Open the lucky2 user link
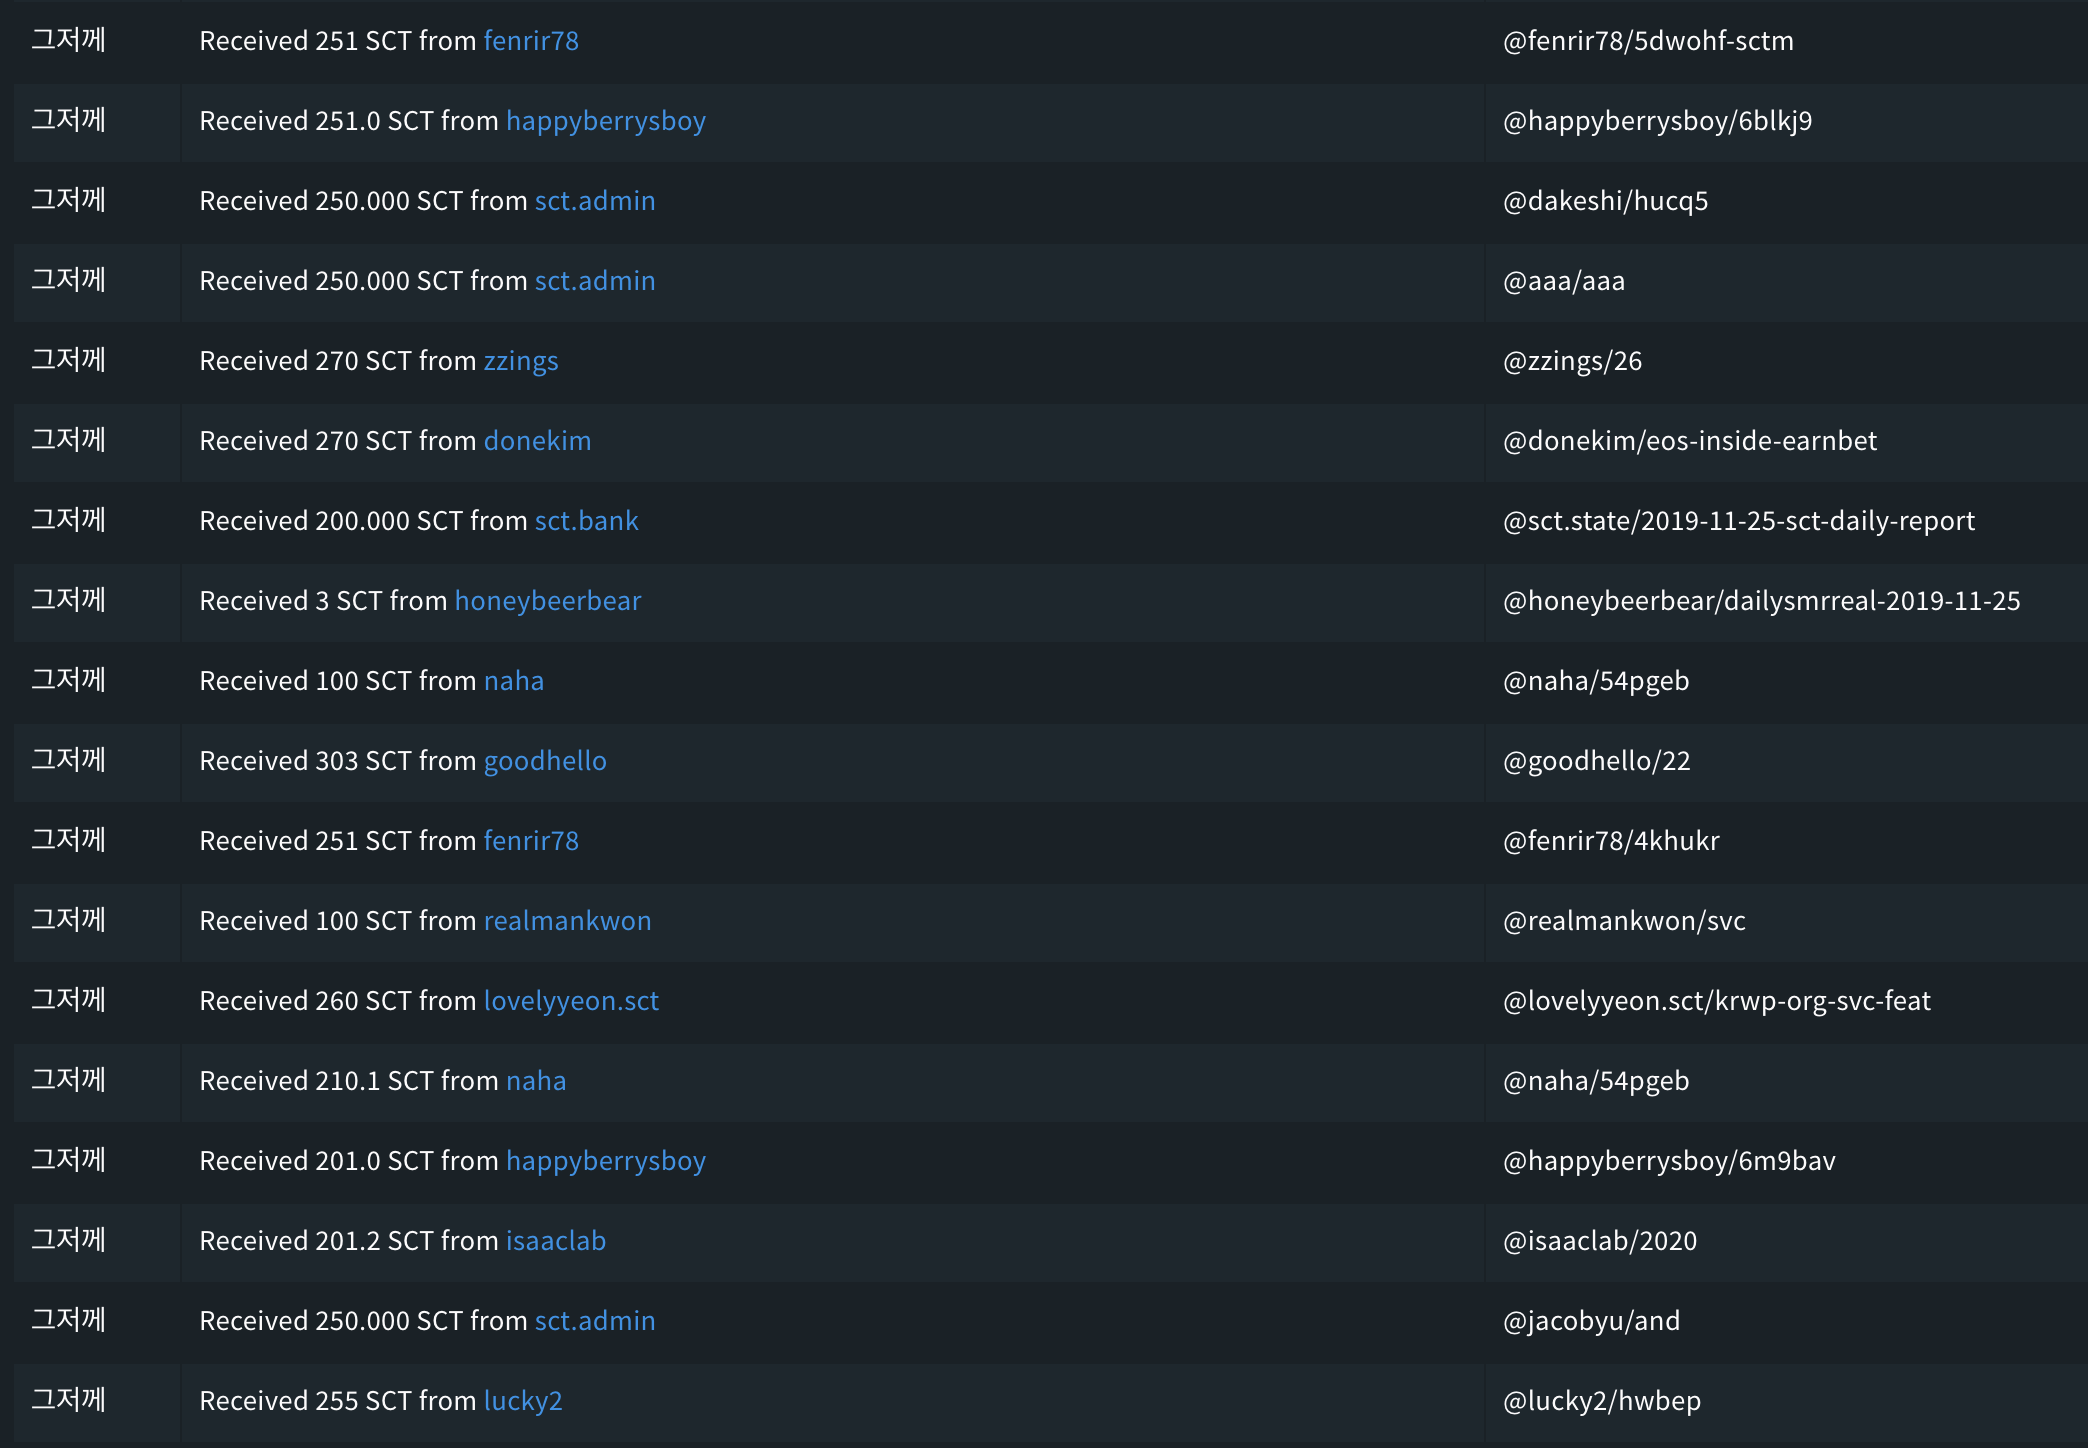This screenshot has height=1448, width=2088. tap(523, 1401)
